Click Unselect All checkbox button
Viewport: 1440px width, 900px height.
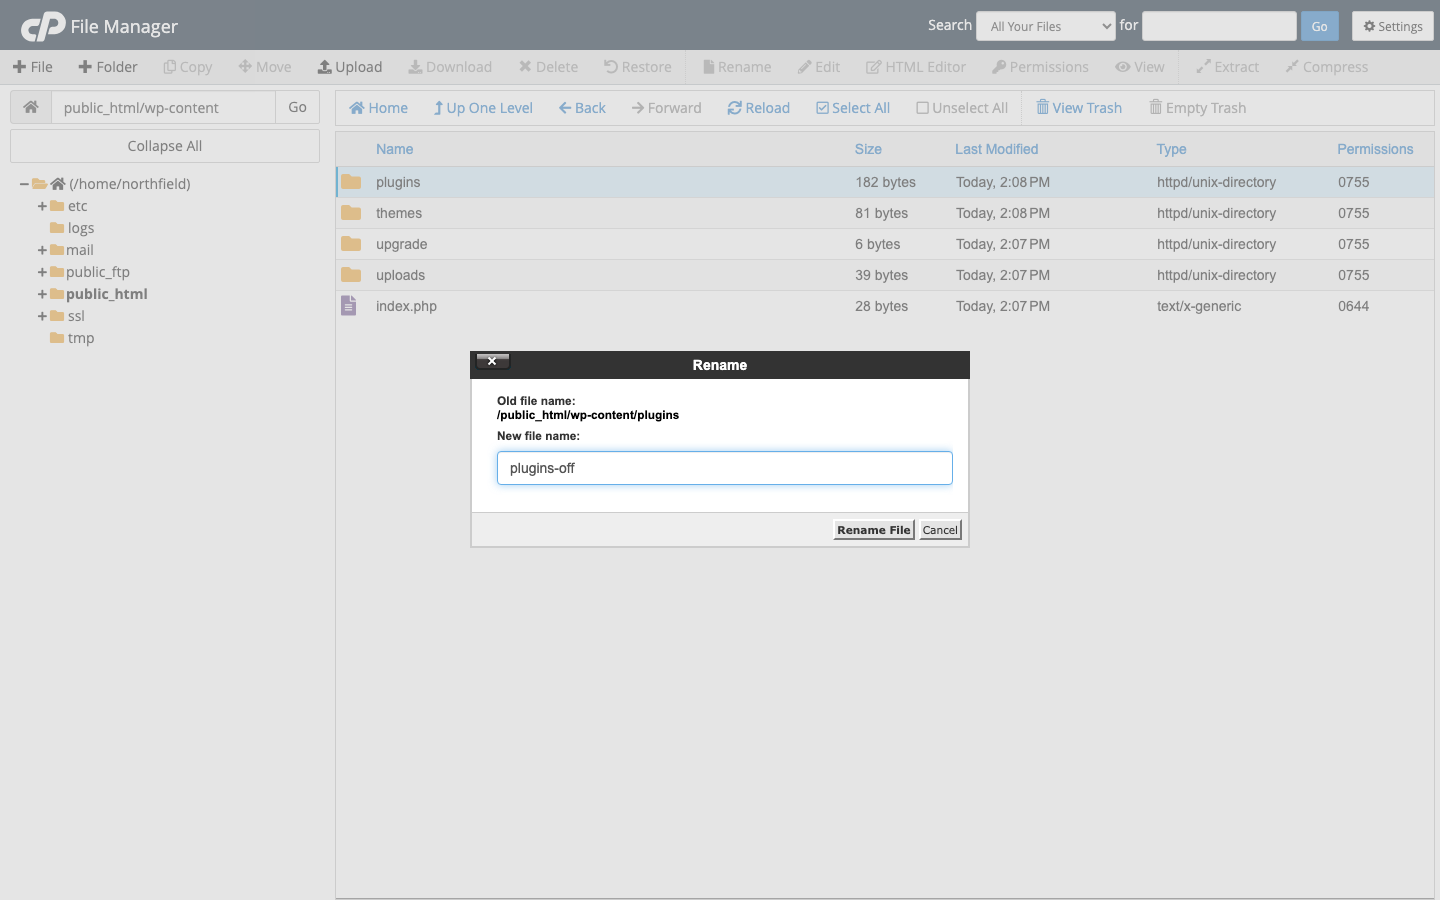962,108
